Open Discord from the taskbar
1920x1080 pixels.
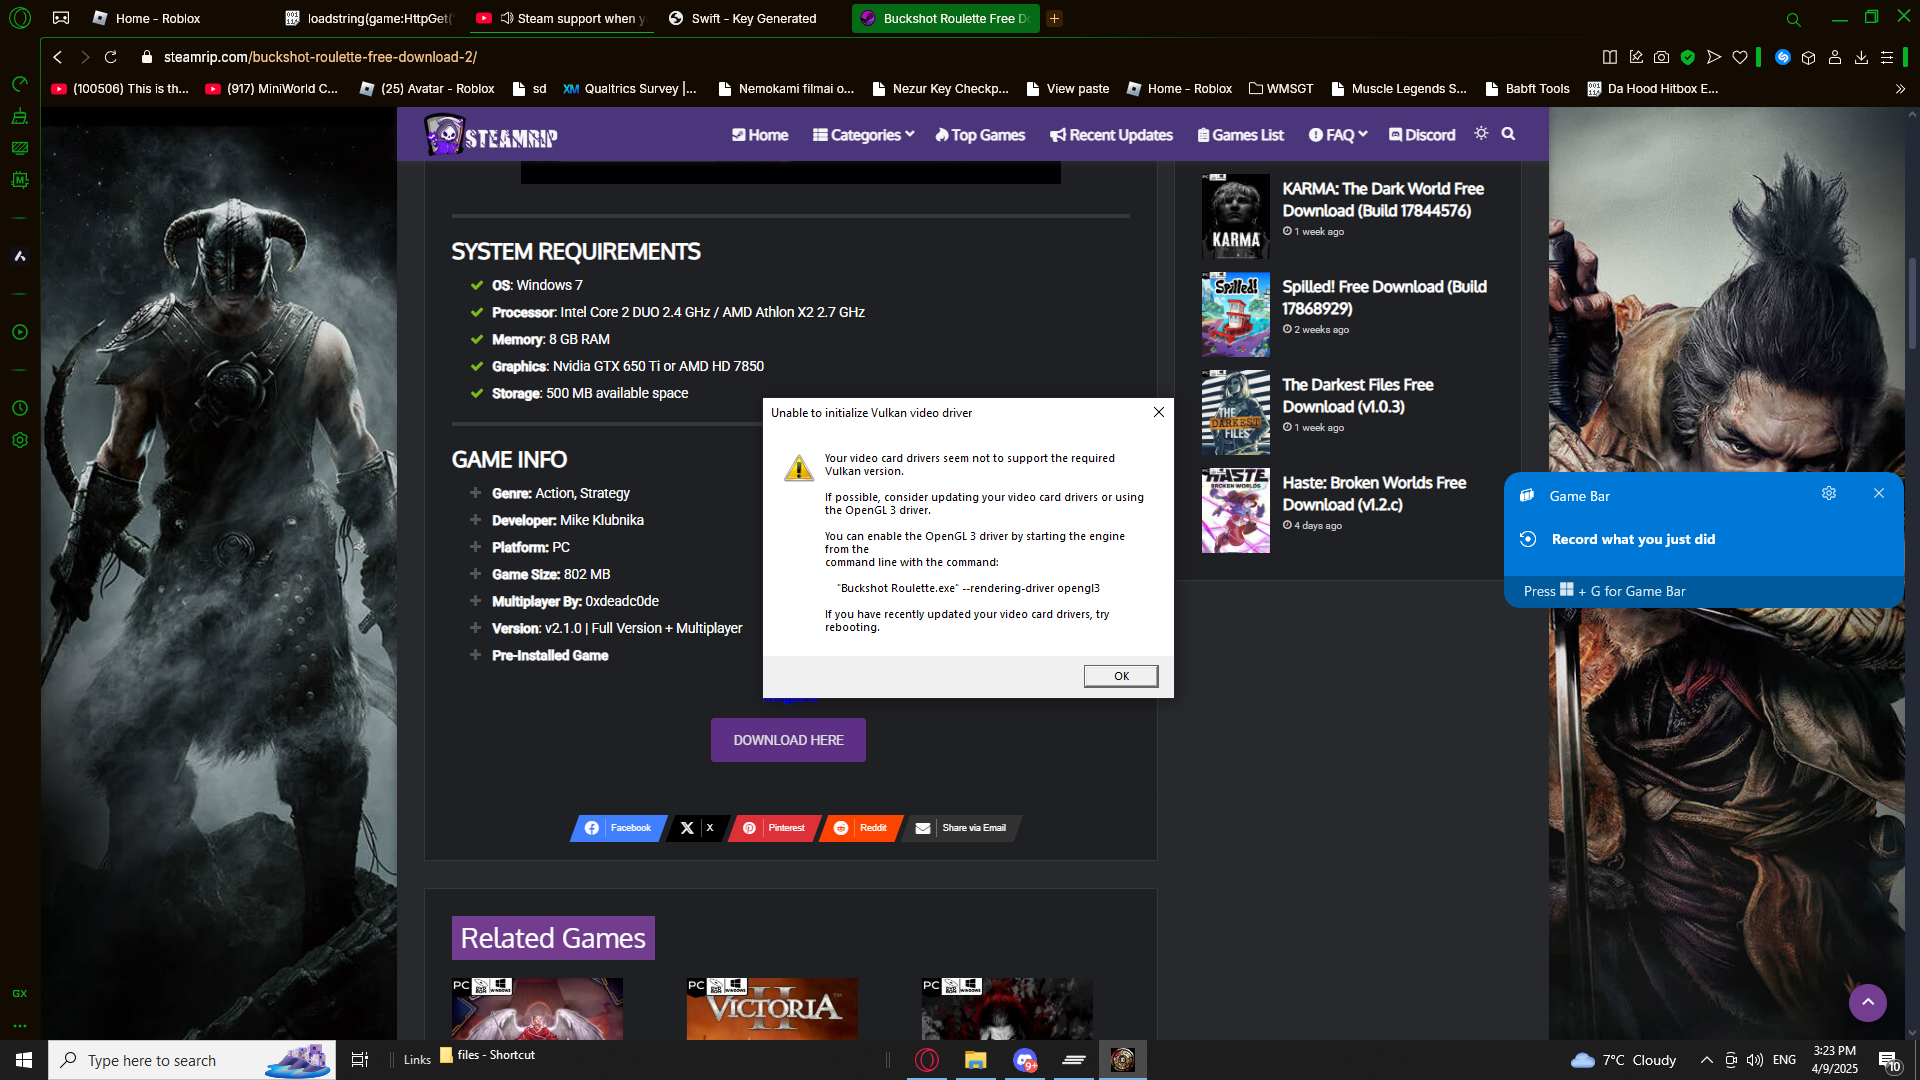tap(1024, 1060)
